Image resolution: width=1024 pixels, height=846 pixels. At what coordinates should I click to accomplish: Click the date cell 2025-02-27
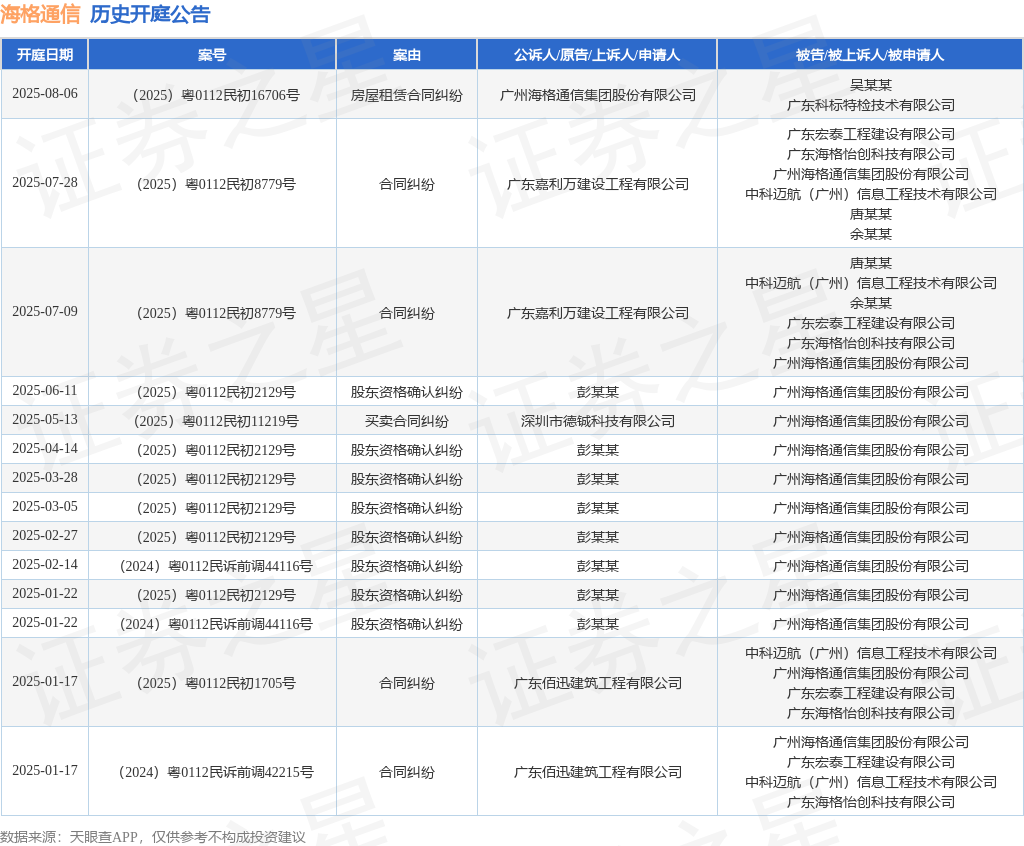tap(44, 536)
